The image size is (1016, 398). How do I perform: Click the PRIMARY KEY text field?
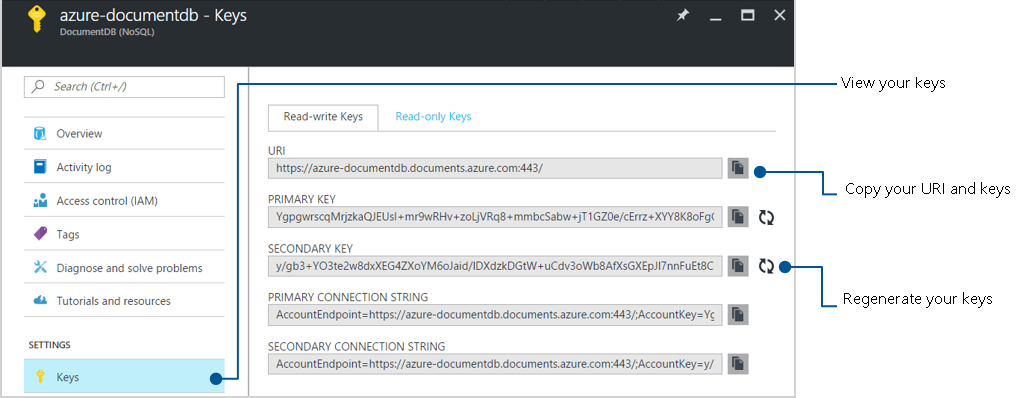(495, 217)
